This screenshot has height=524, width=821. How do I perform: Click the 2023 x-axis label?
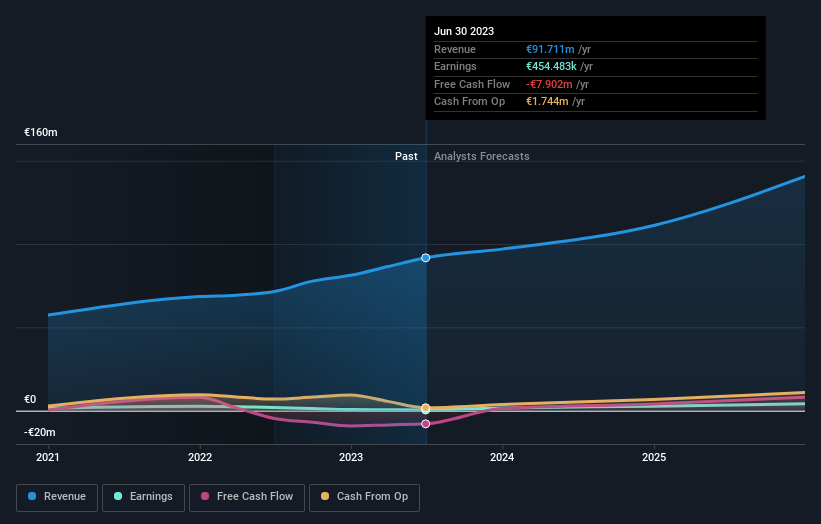(351, 457)
